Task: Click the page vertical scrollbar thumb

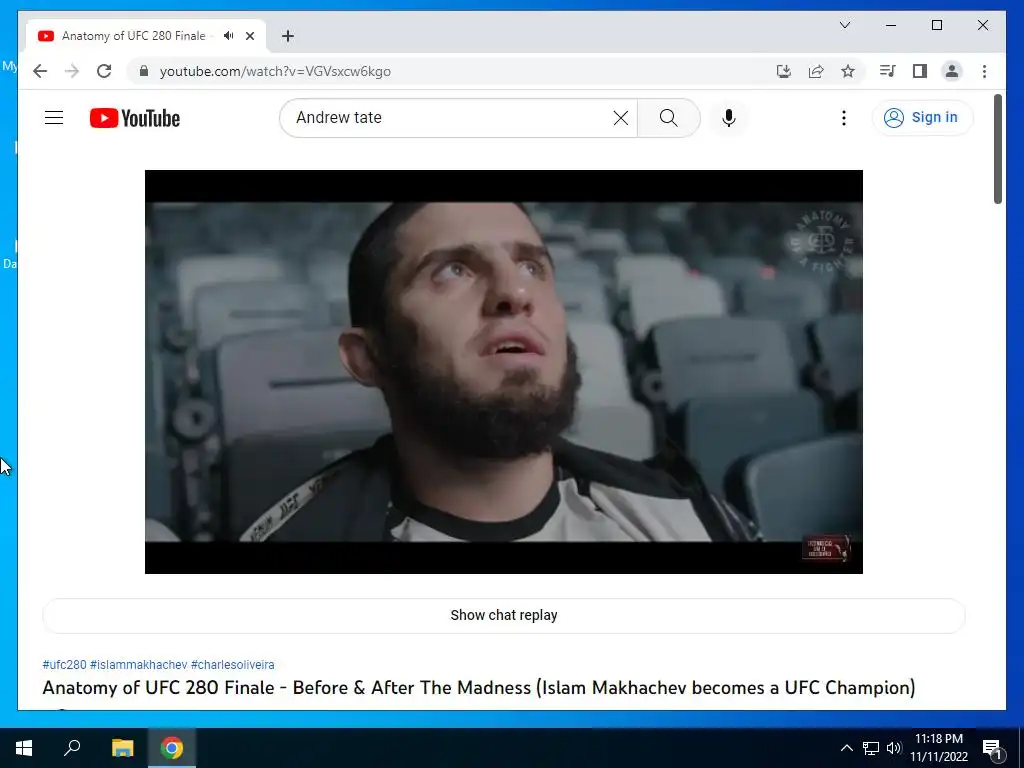Action: 997,149
